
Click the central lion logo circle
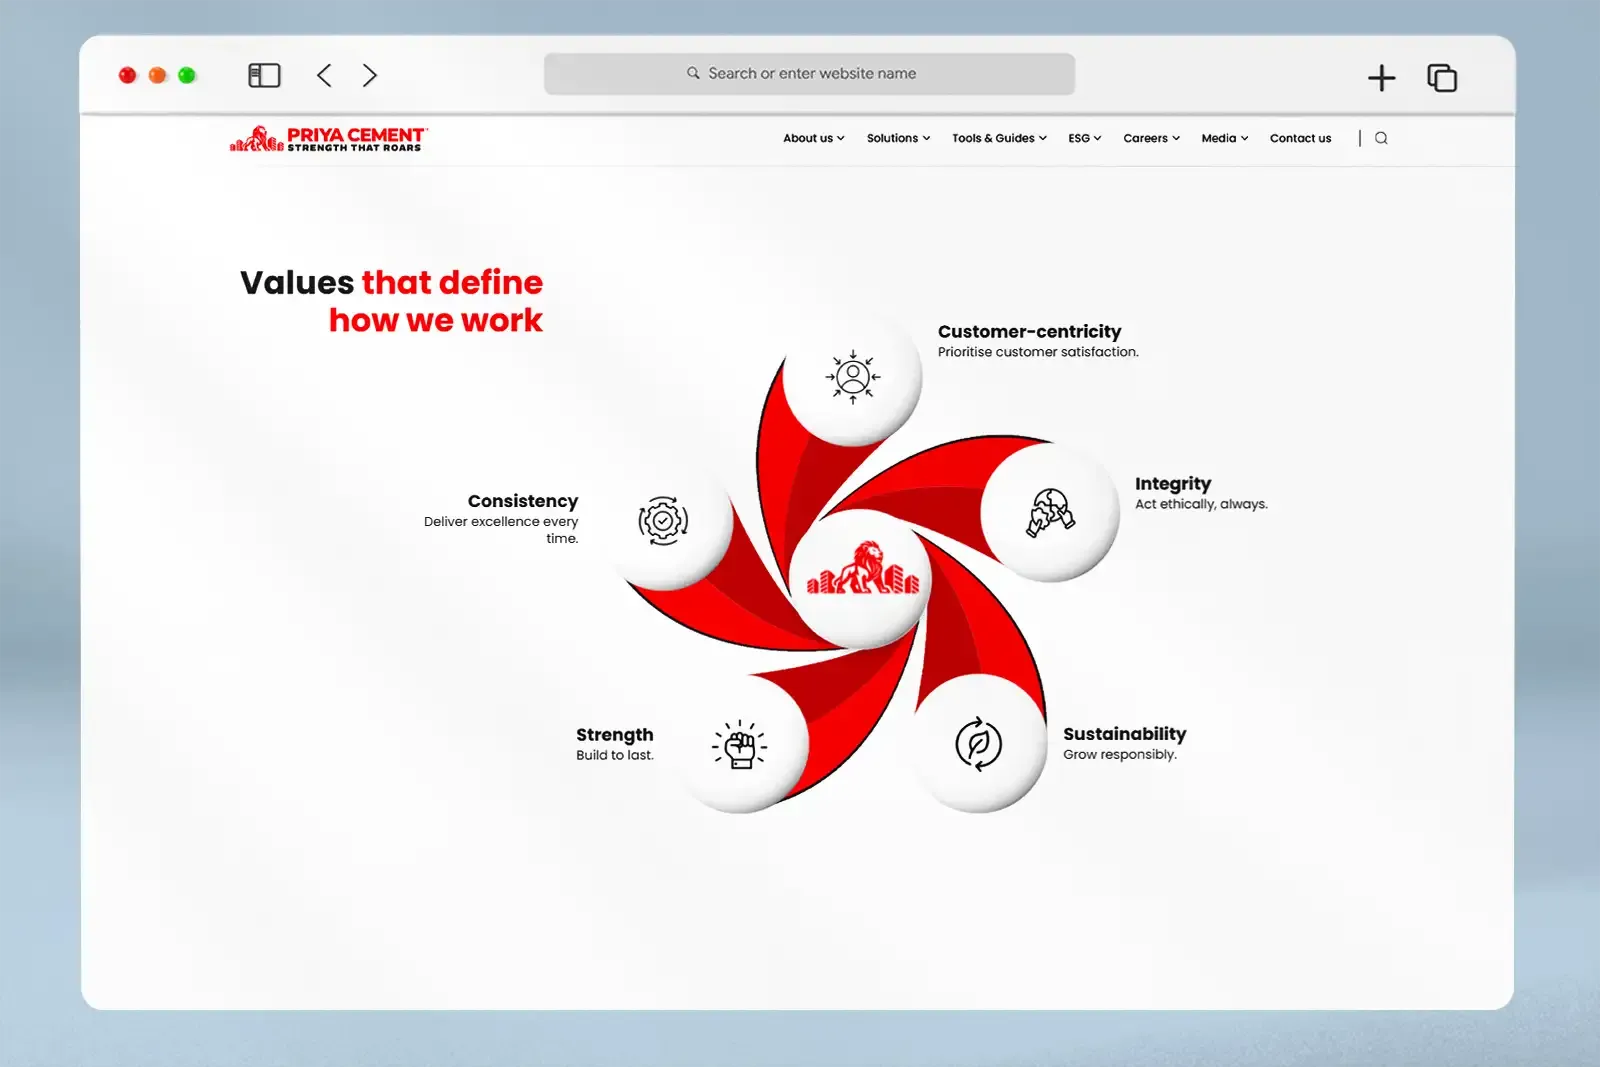(862, 578)
